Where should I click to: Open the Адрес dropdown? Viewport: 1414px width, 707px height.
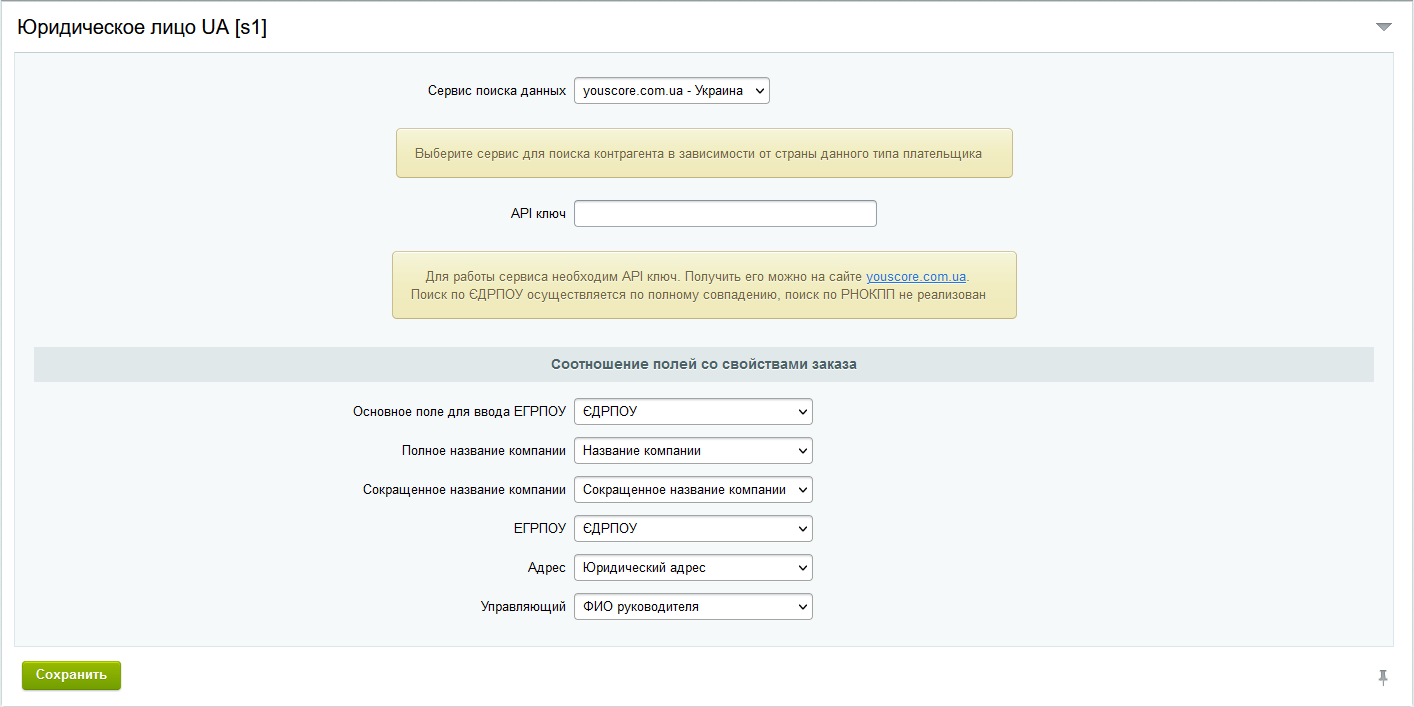point(693,568)
